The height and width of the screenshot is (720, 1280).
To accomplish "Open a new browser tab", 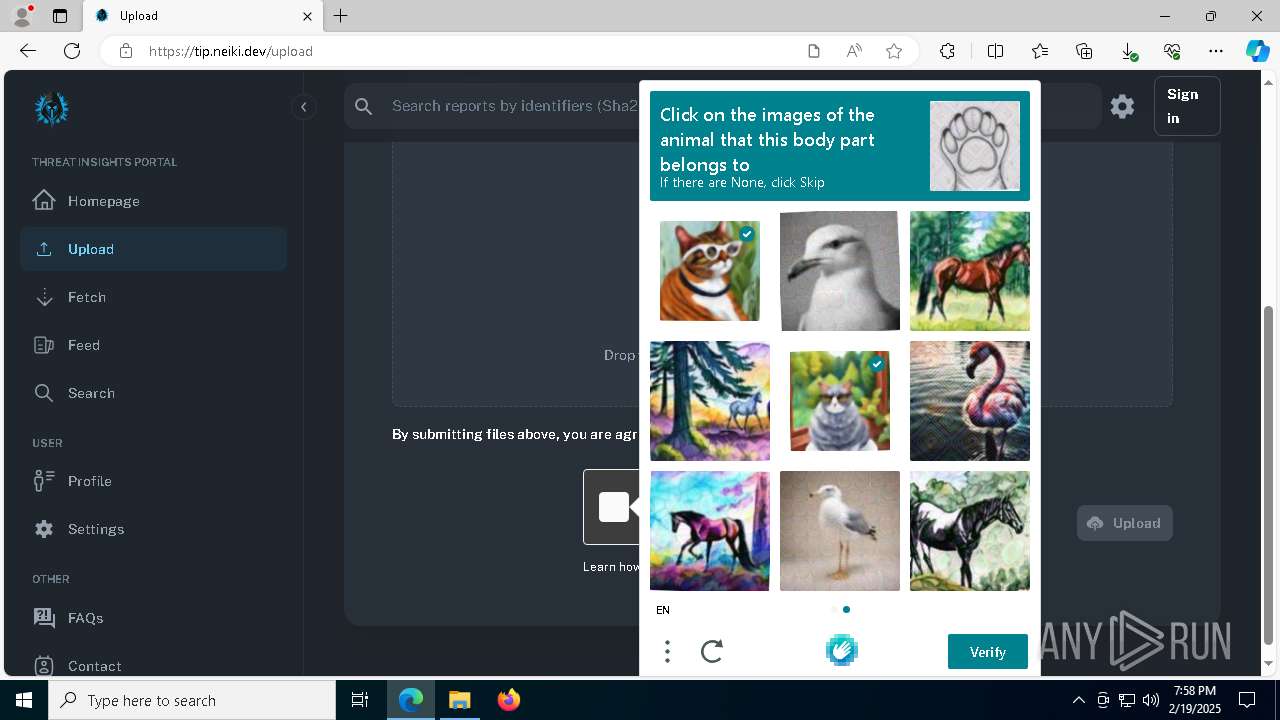I will [341, 16].
